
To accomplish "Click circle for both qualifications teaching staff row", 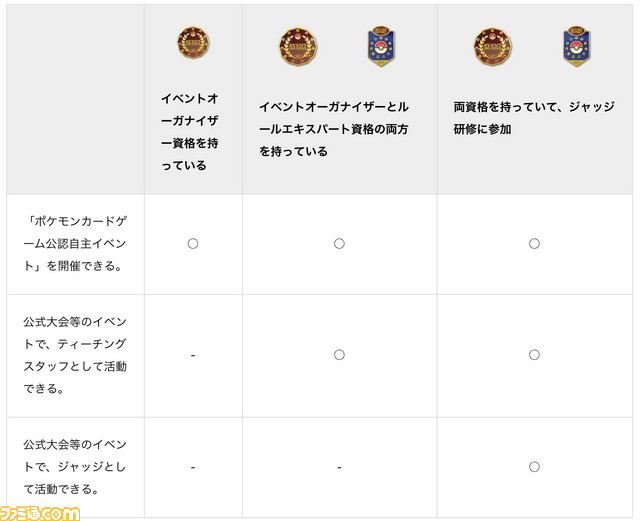I will [339, 355].
